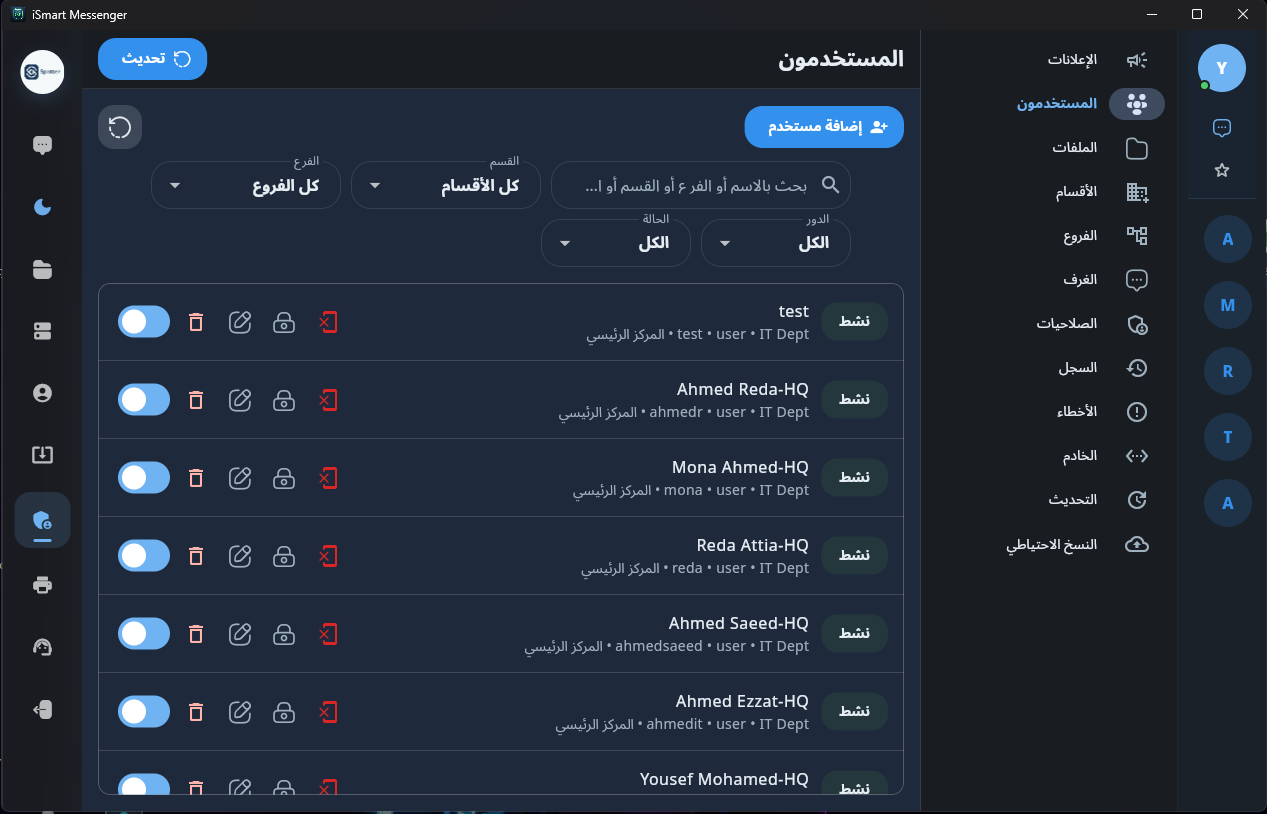The image size is (1267, 814).
Task: Delete Ahmed Reda-HQ using trash icon
Action: pos(196,400)
